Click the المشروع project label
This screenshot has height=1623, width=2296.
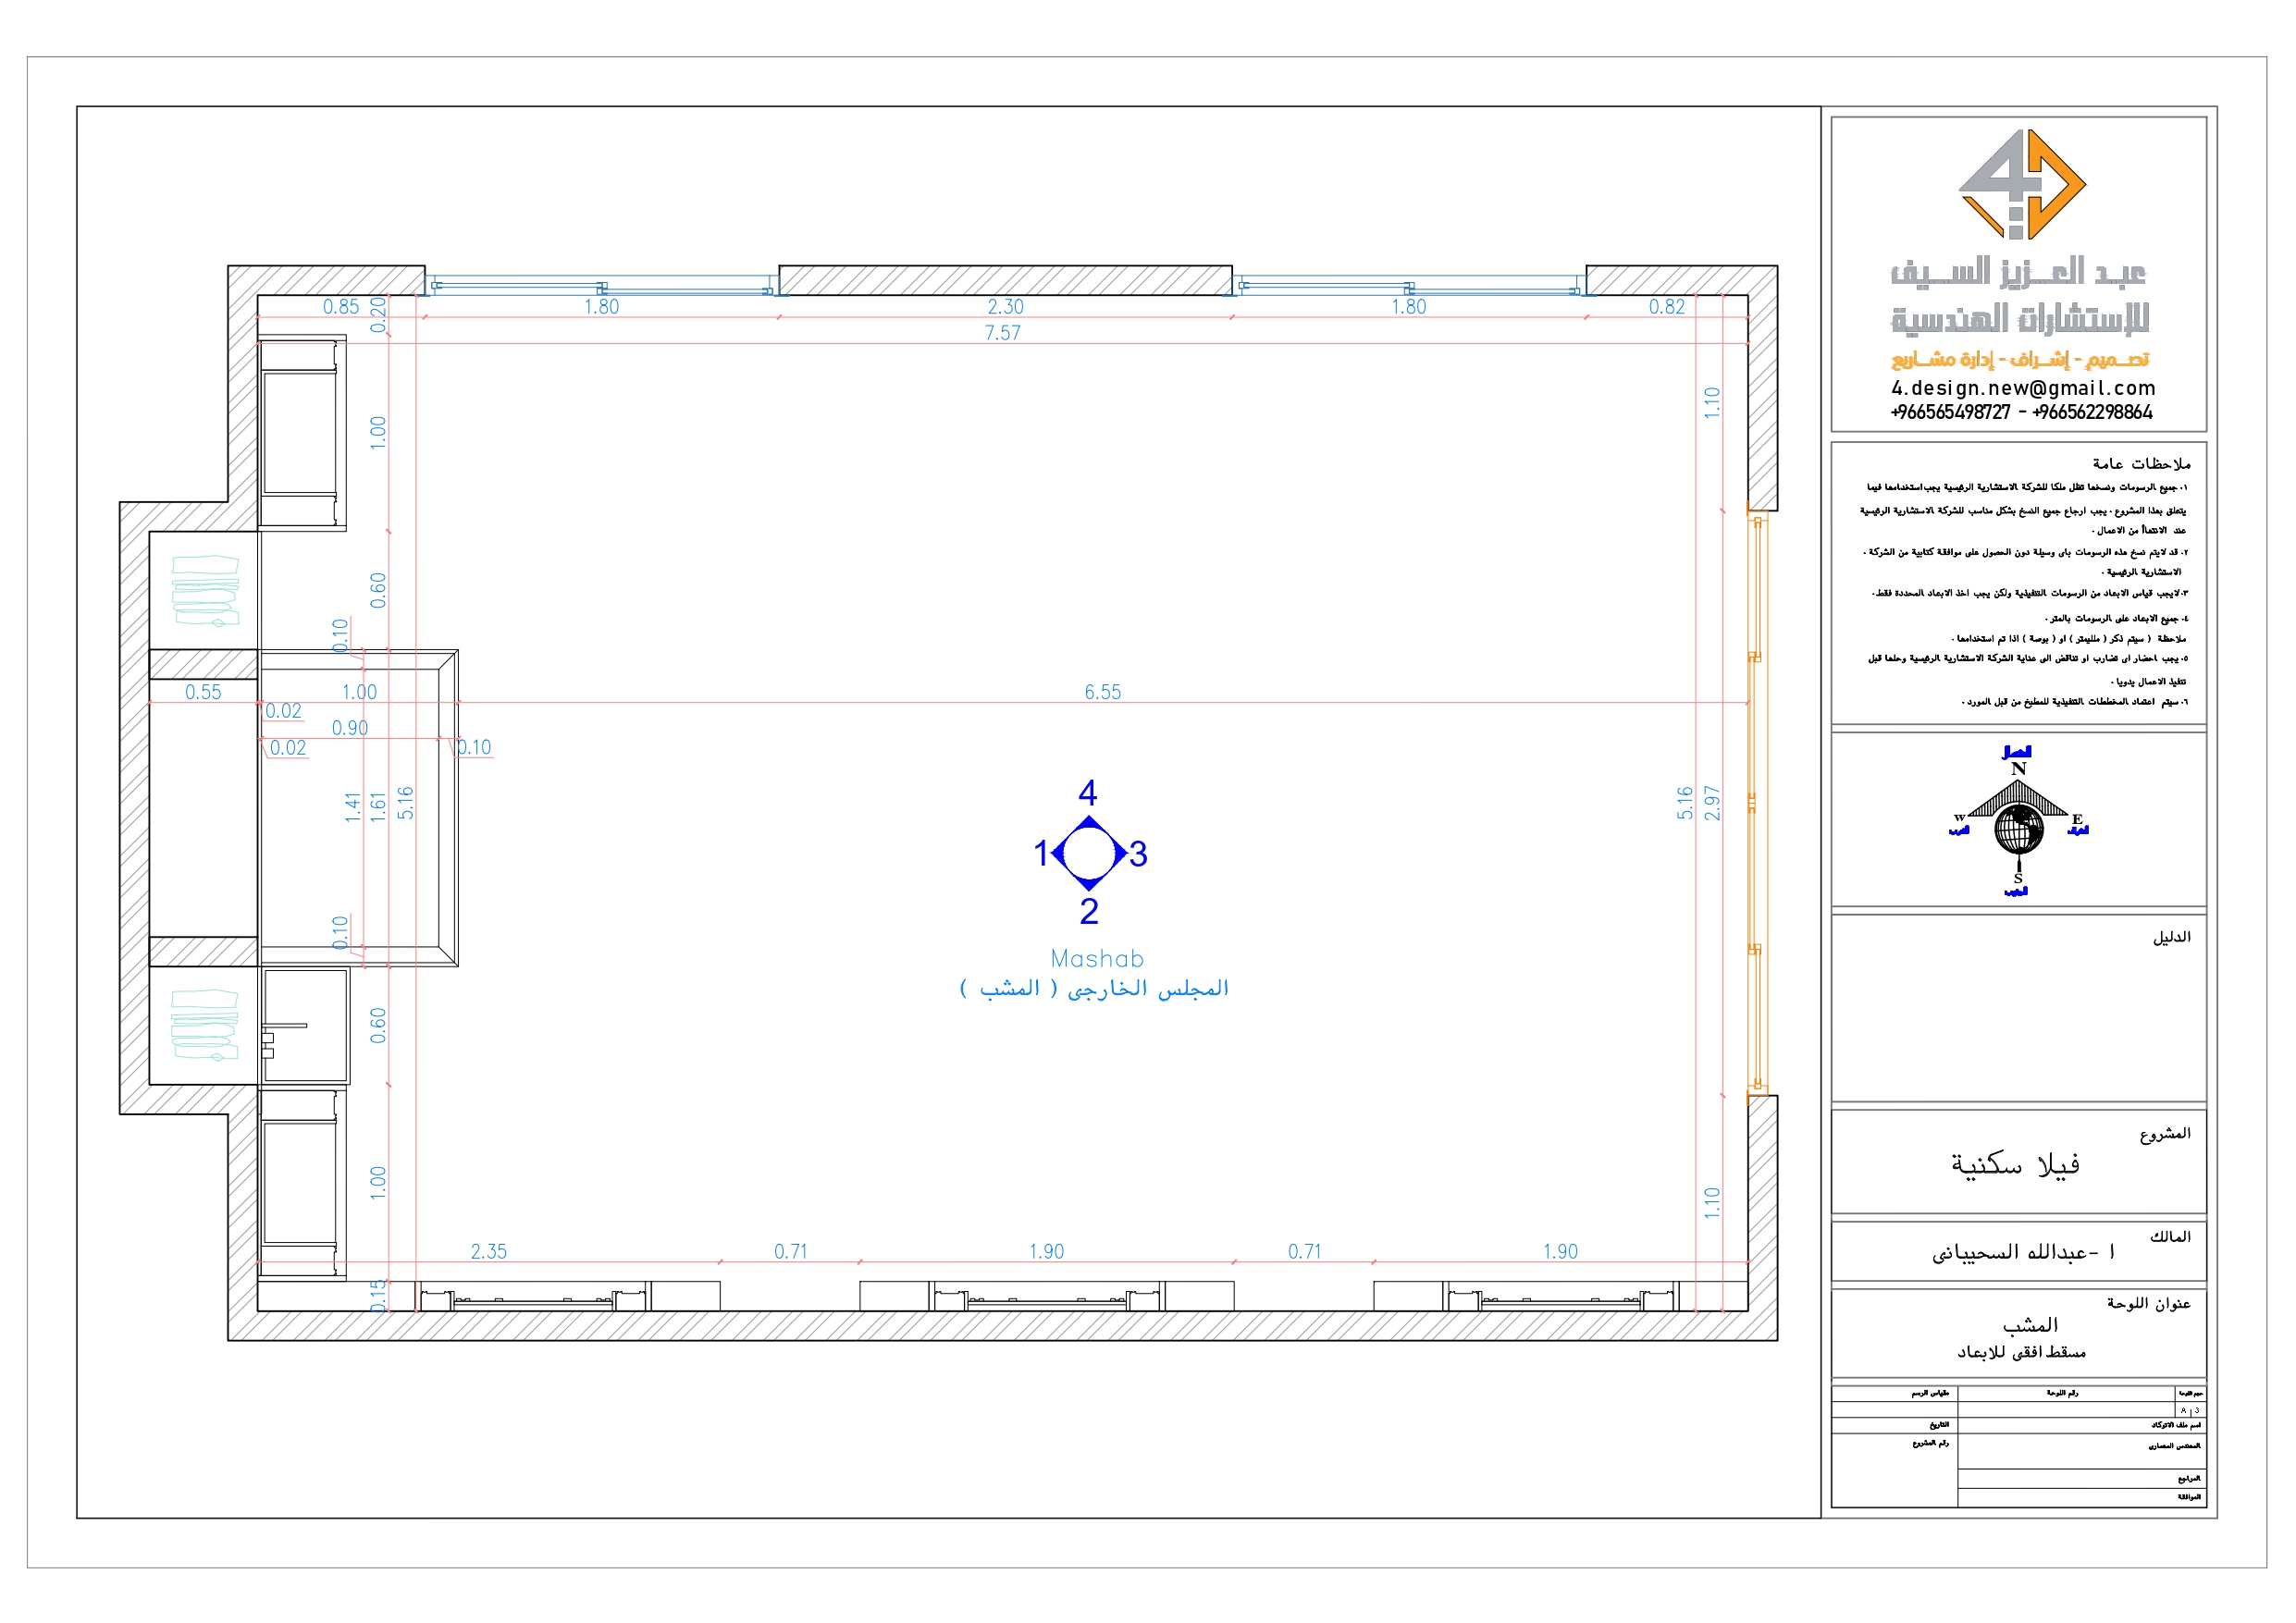[2165, 1133]
